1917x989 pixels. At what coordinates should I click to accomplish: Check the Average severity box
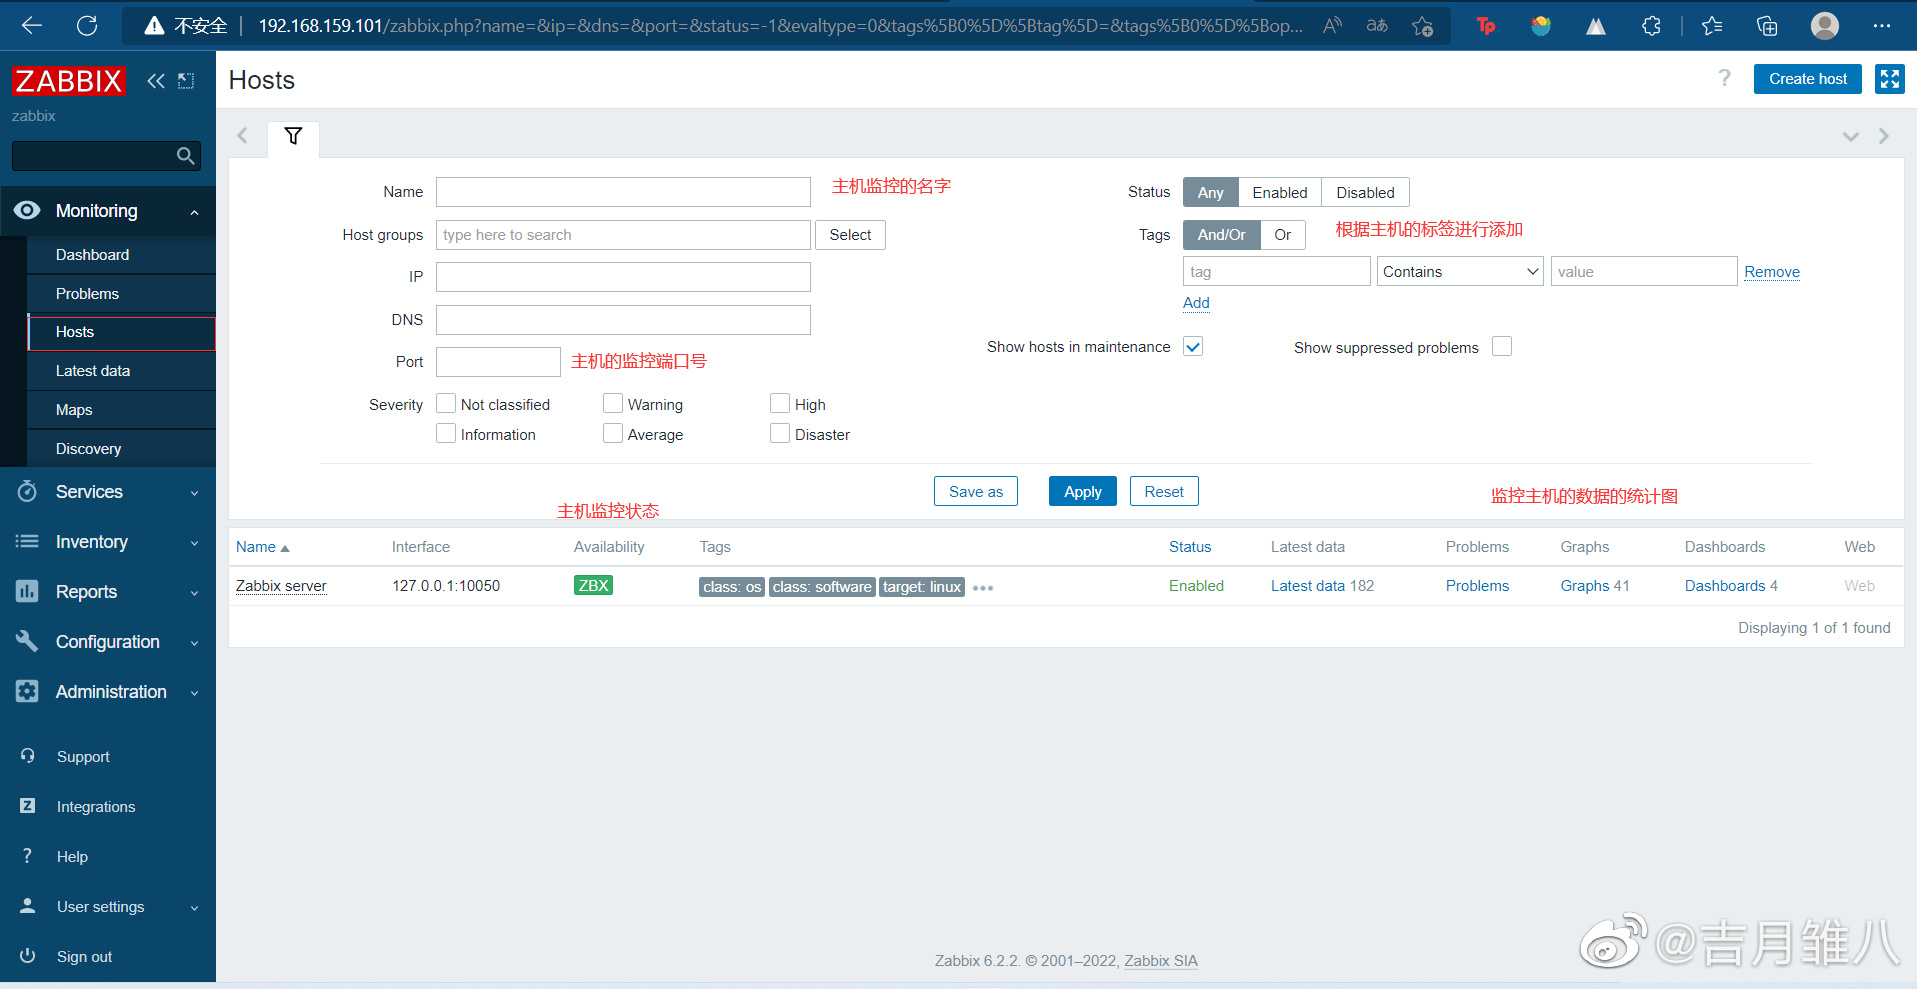(x=613, y=433)
